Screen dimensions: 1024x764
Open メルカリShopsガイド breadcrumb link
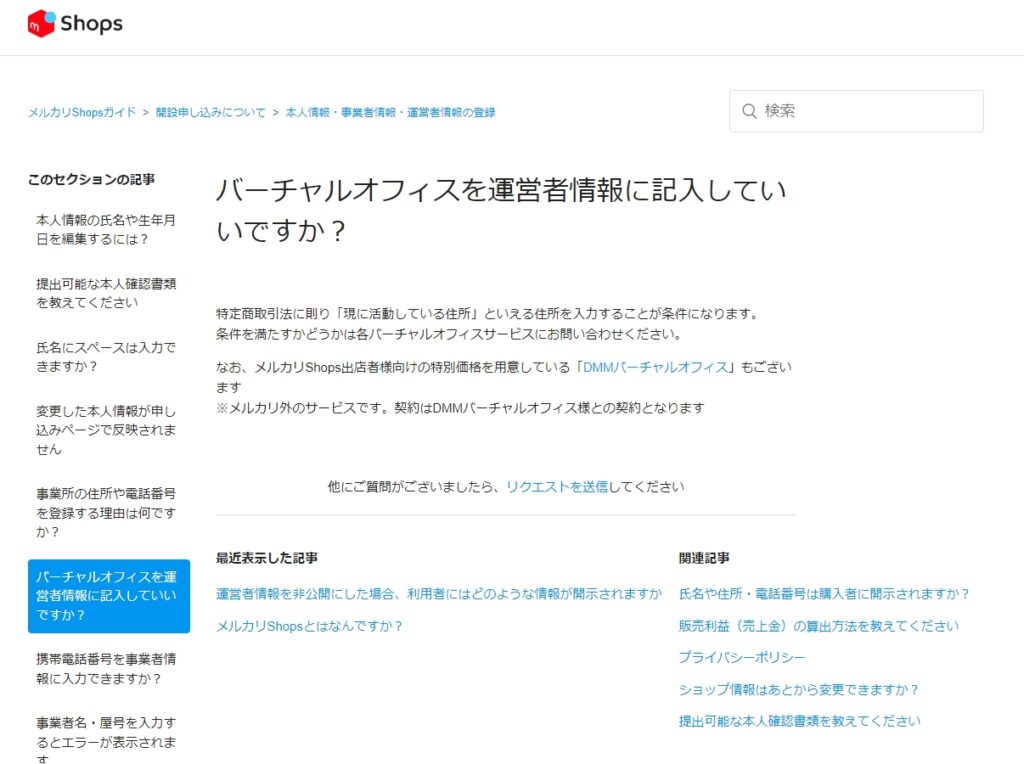click(x=82, y=112)
